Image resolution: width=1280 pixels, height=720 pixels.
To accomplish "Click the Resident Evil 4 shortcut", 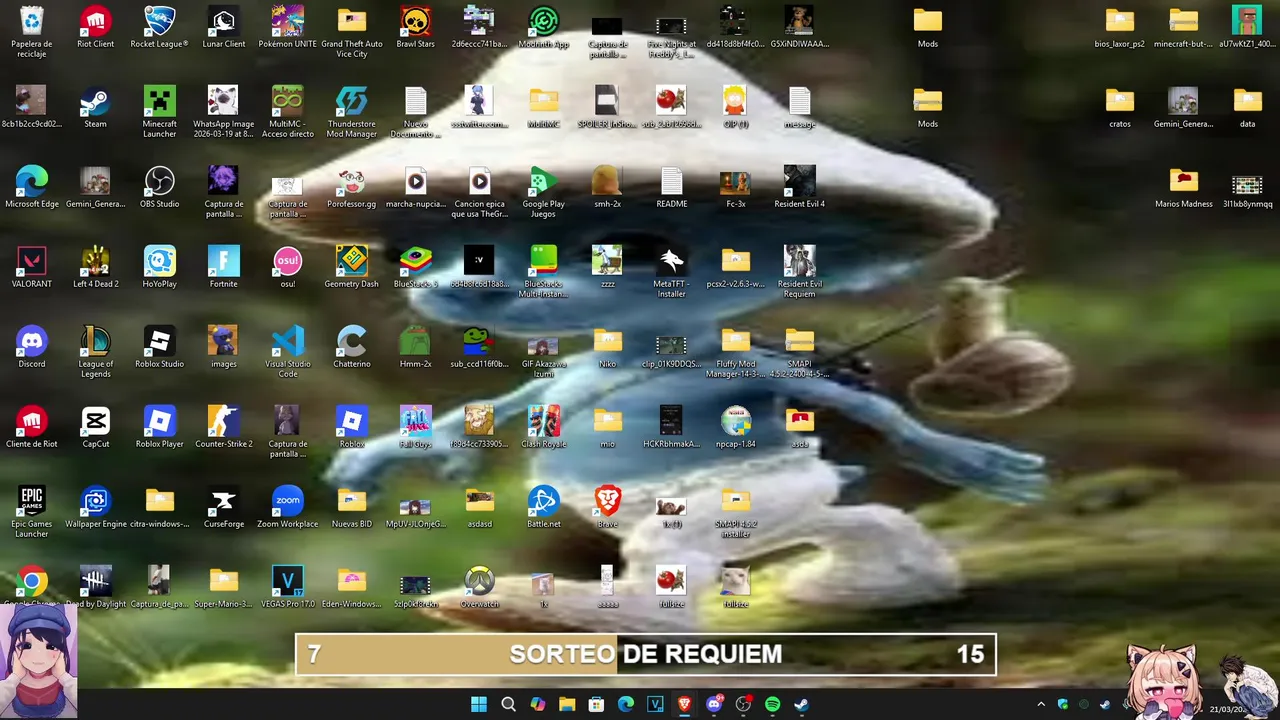I will click(799, 187).
